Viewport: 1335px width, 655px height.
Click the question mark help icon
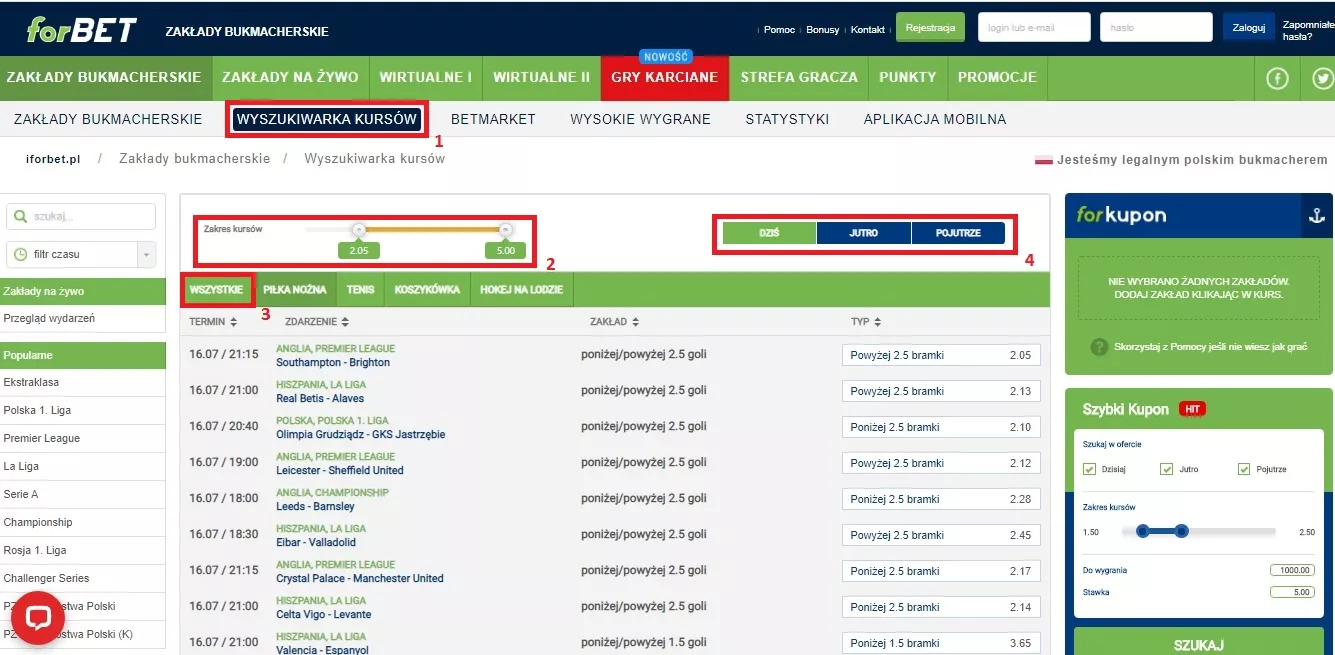point(1097,347)
